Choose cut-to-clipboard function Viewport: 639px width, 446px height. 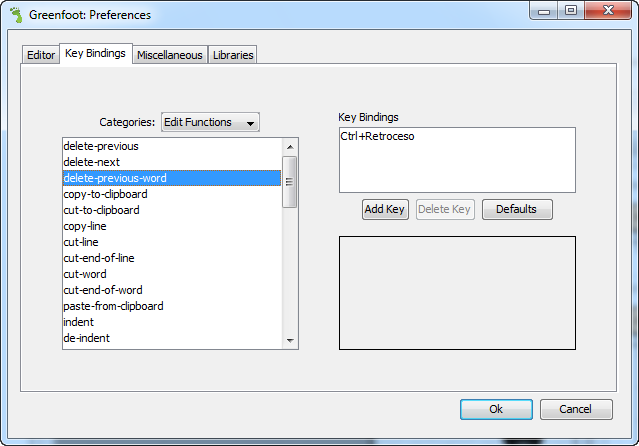pos(172,210)
